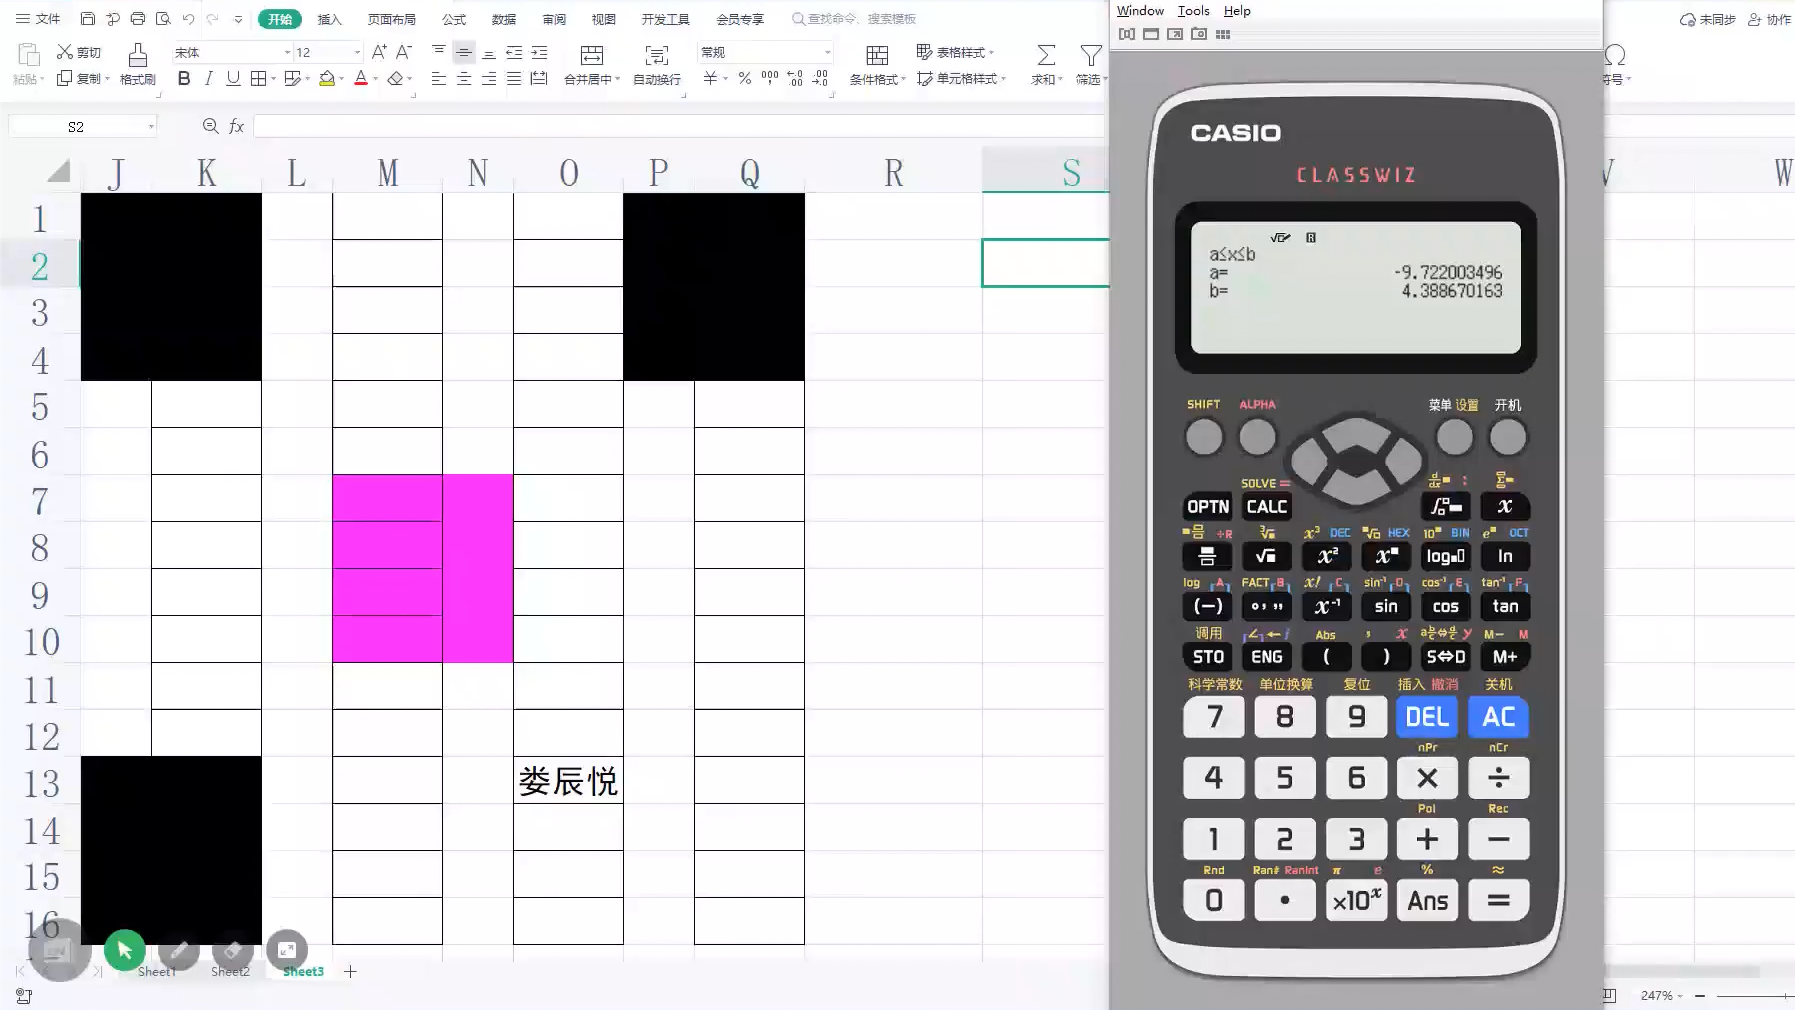Click the fill color bucket swatch
Image resolution: width=1795 pixels, height=1010 pixels.
coord(327,79)
